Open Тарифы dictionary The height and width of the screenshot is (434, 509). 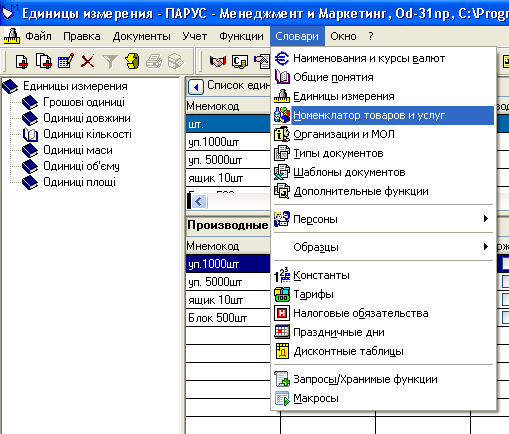(383, 294)
